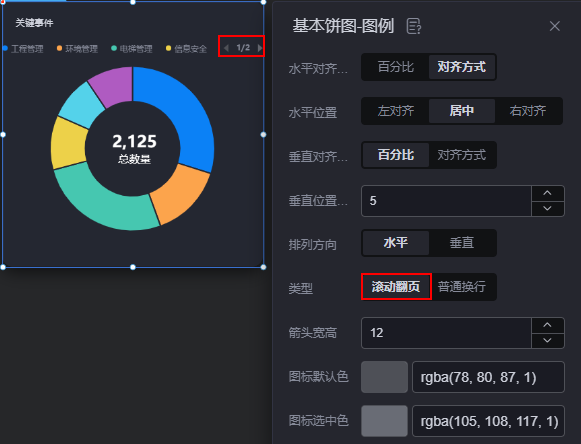581x444 pixels.
Task: Increase 垂直位置 value with up arrow
Action: coord(547,193)
